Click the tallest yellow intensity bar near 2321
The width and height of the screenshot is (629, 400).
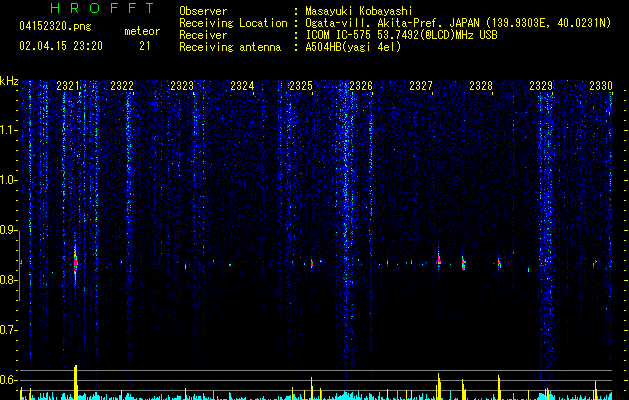75,382
